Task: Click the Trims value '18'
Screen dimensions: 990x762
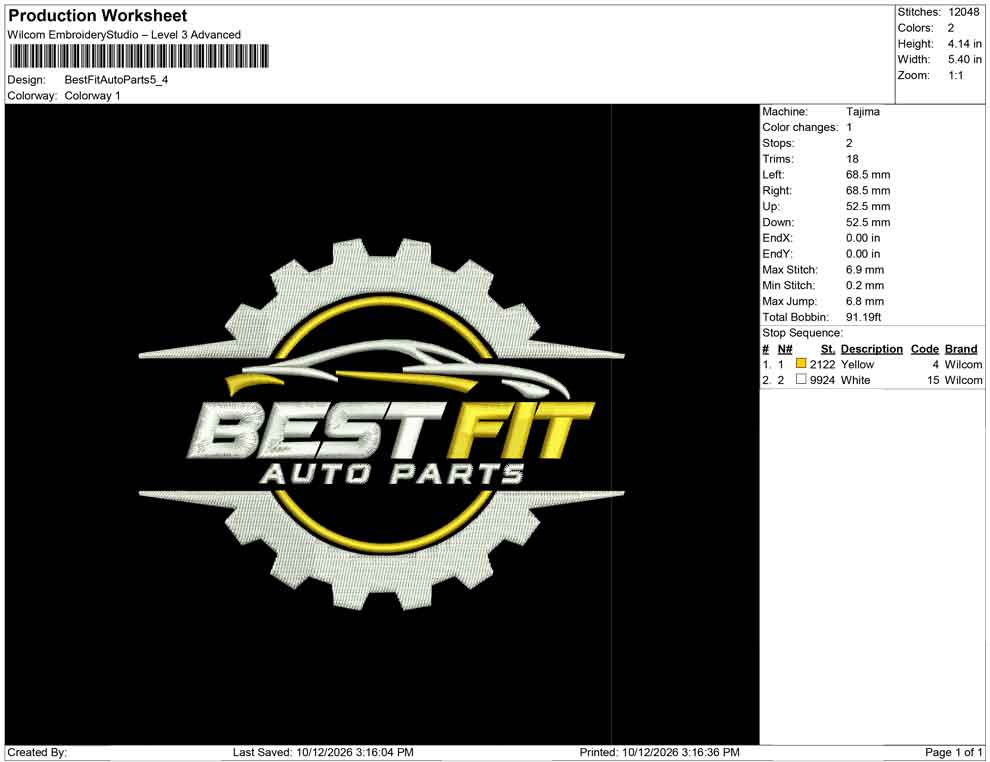Action: (x=852, y=158)
